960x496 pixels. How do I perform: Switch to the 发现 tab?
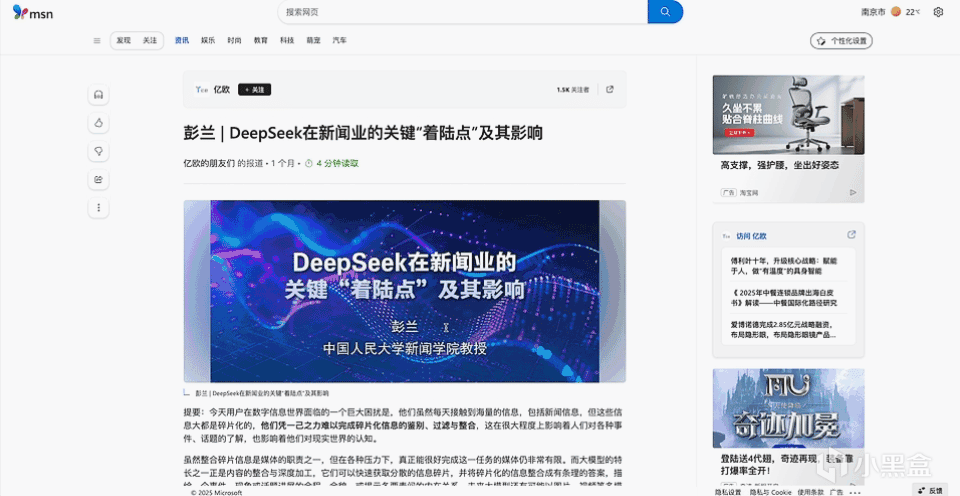pos(124,40)
